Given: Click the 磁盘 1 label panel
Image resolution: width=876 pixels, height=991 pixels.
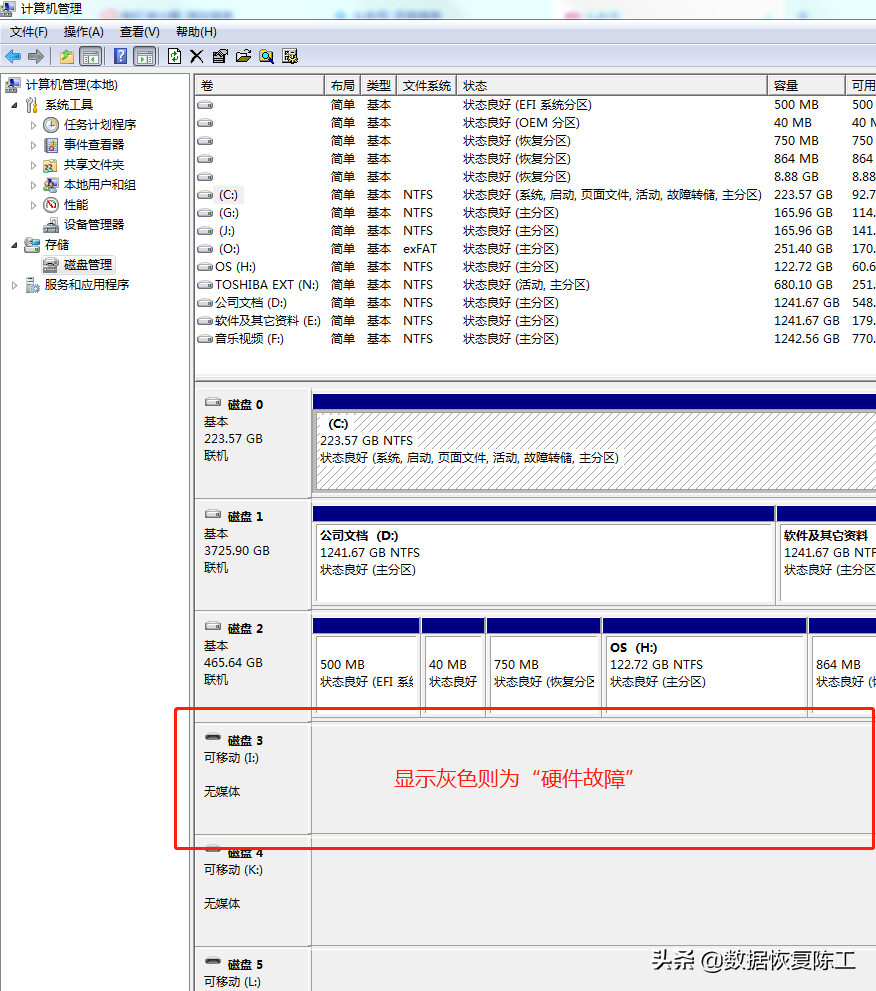Looking at the screenshot, I should [253, 554].
